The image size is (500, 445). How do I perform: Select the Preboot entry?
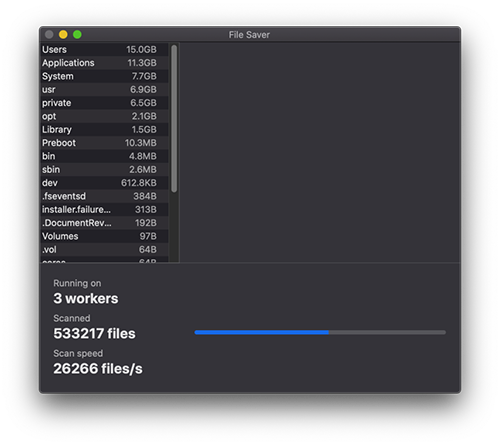pos(104,143)
